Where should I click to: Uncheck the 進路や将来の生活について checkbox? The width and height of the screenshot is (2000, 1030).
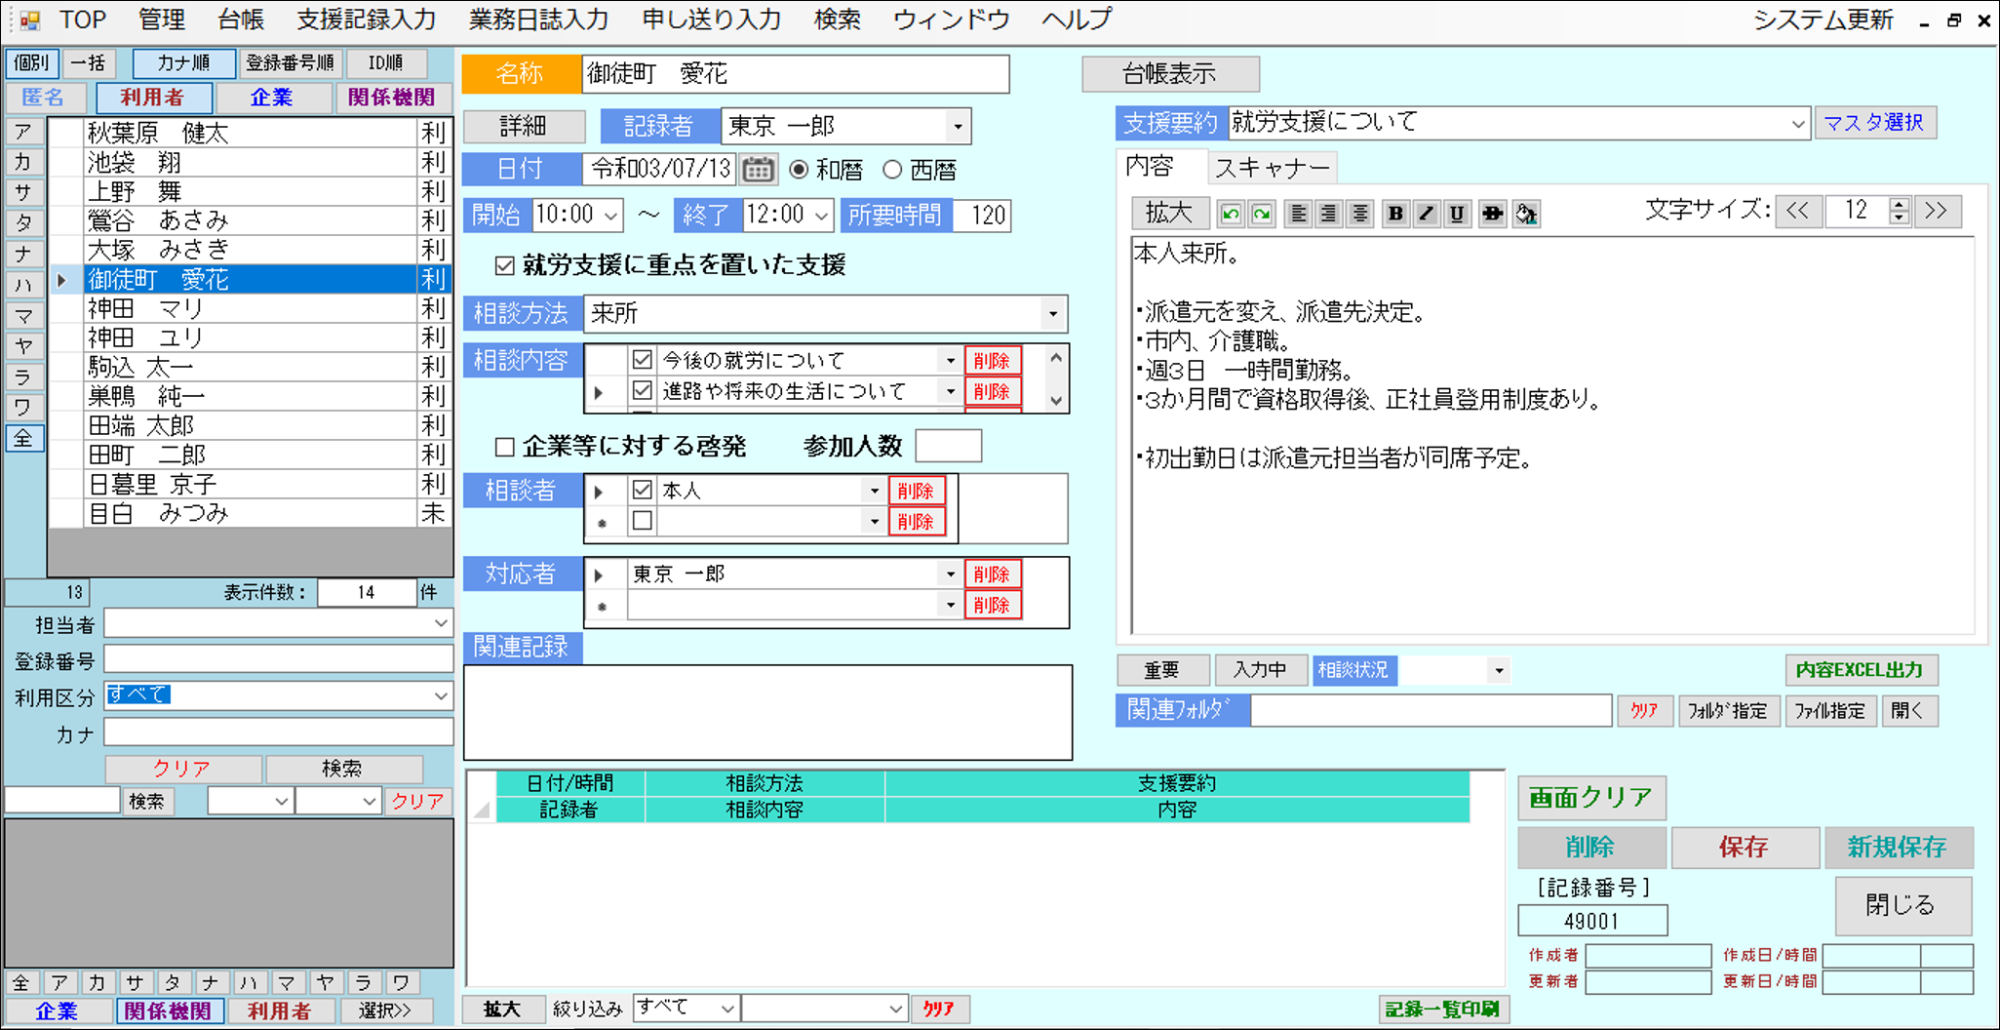click(x=642, y=391)
